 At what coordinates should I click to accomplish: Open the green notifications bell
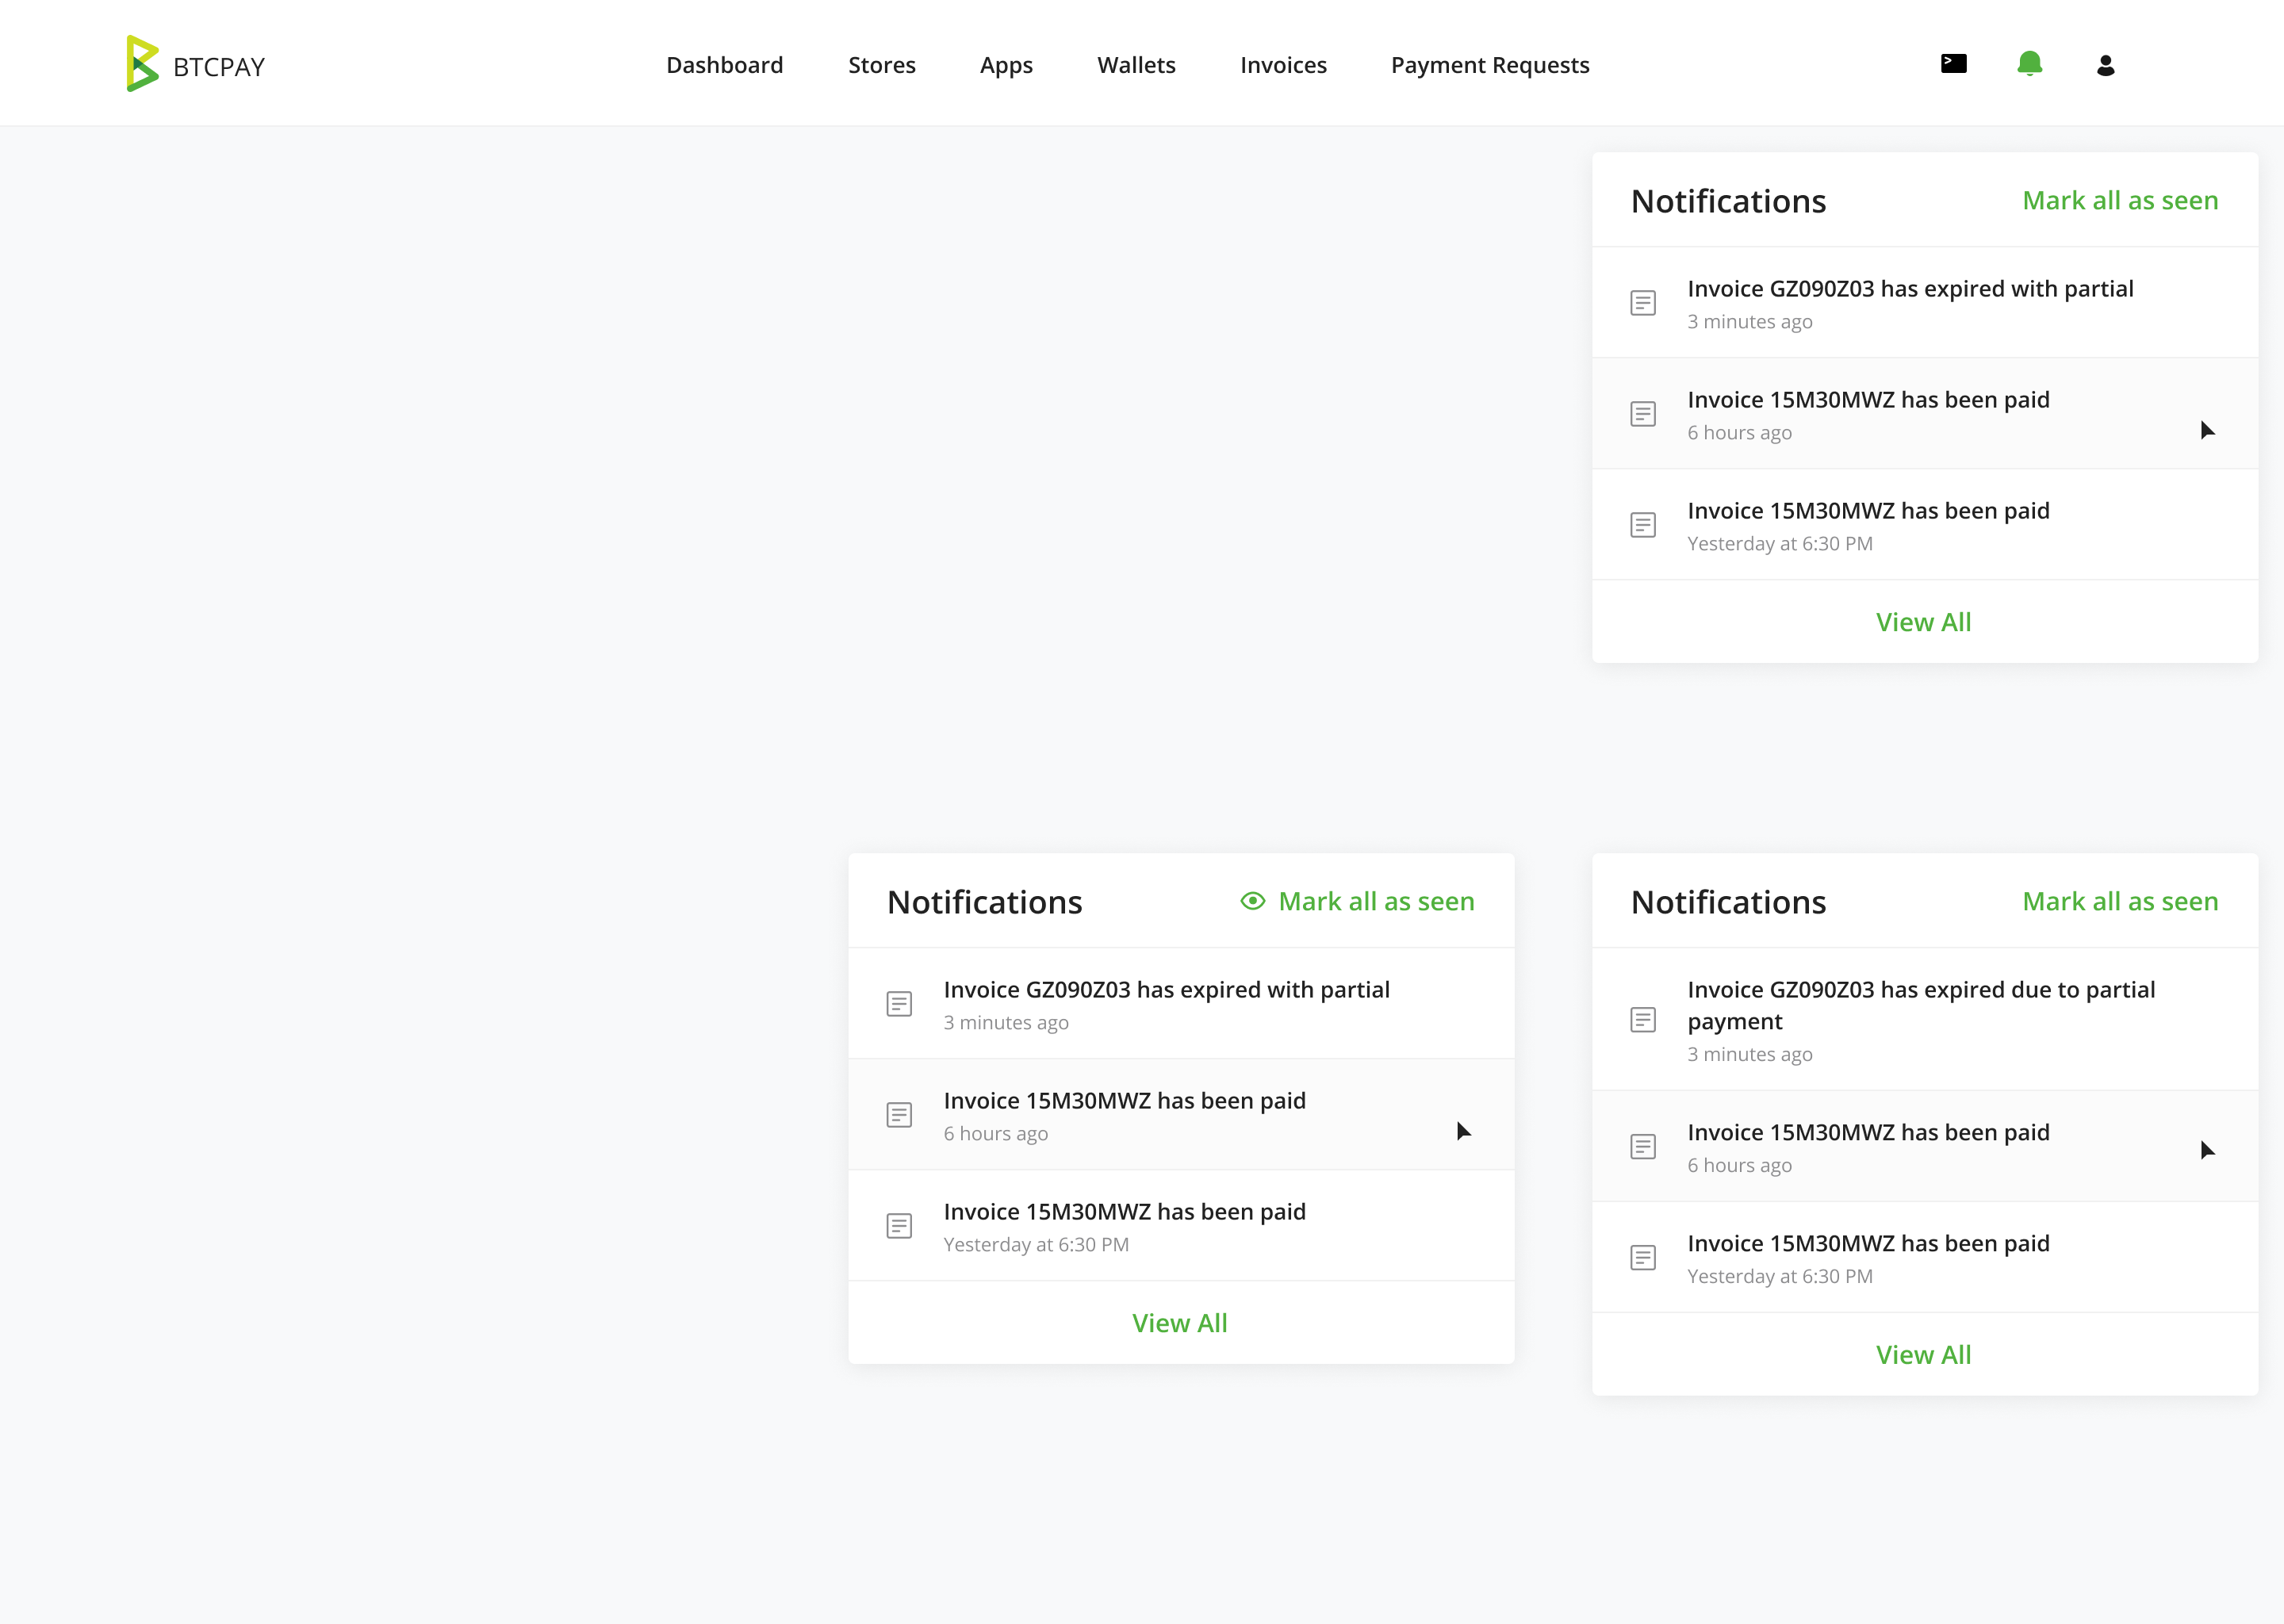tap(2029, 64)
